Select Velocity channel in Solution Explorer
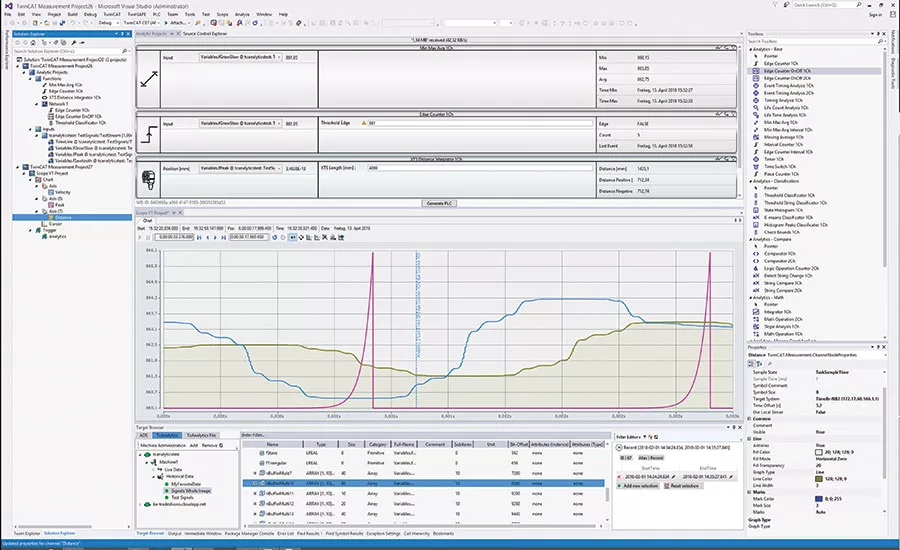The width and height of the screenshot is (900, 550). click(63, 192)
